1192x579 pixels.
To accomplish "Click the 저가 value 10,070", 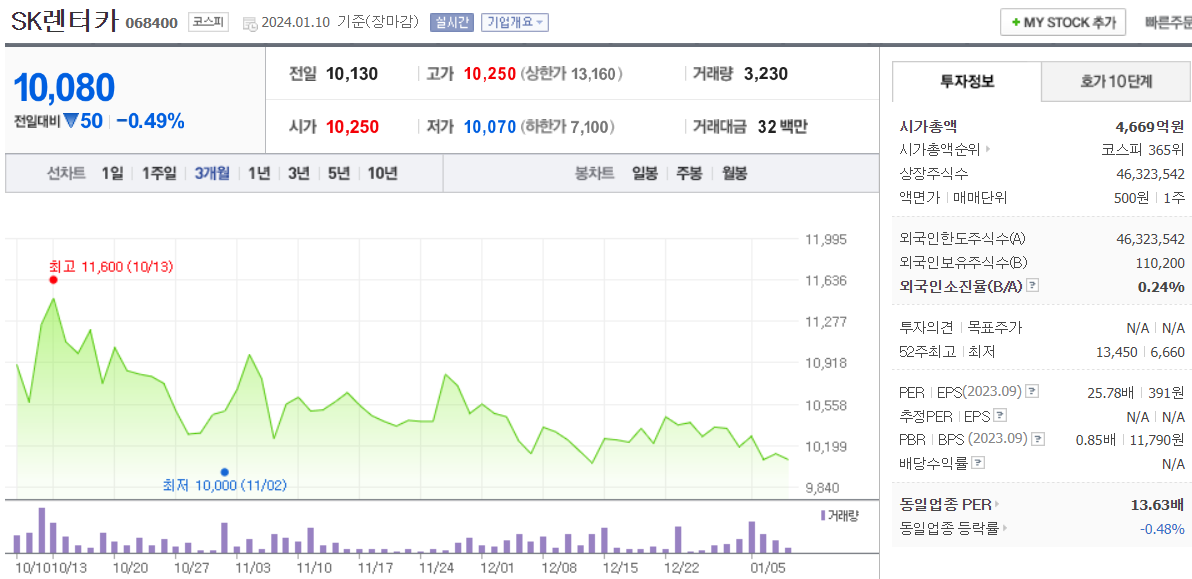I will [490, 126].
